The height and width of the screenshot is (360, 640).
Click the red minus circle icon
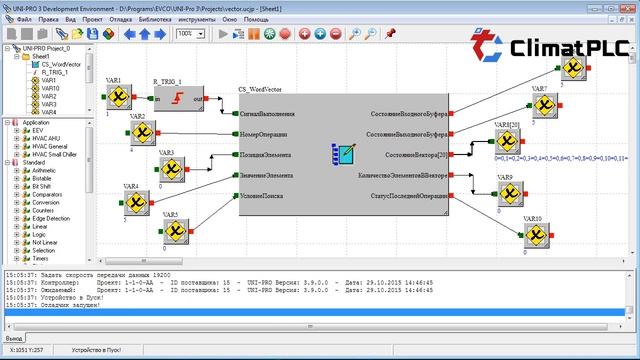pyautogui.click(x=336, y=34)
